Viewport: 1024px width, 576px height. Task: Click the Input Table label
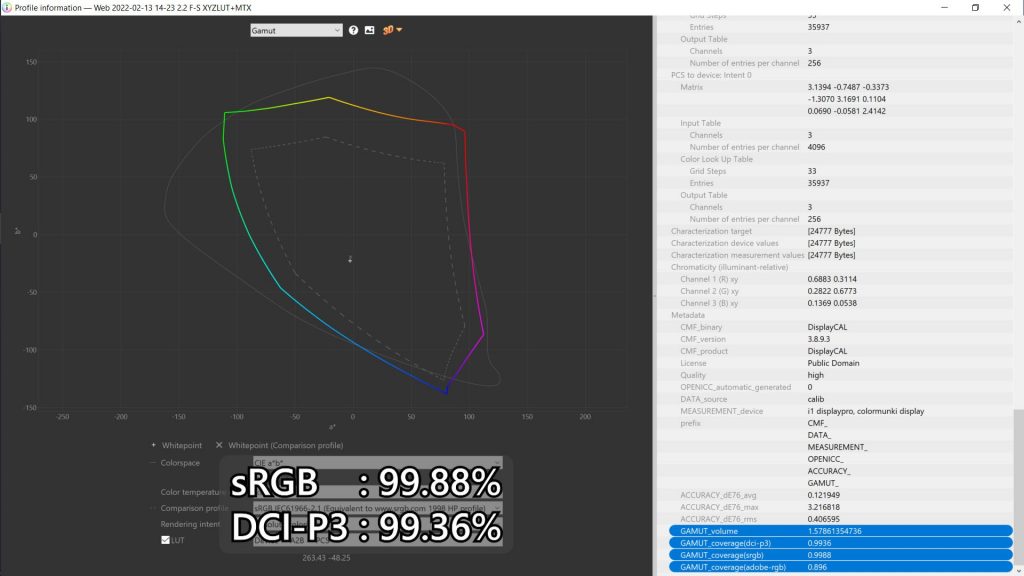click(700, 123)
